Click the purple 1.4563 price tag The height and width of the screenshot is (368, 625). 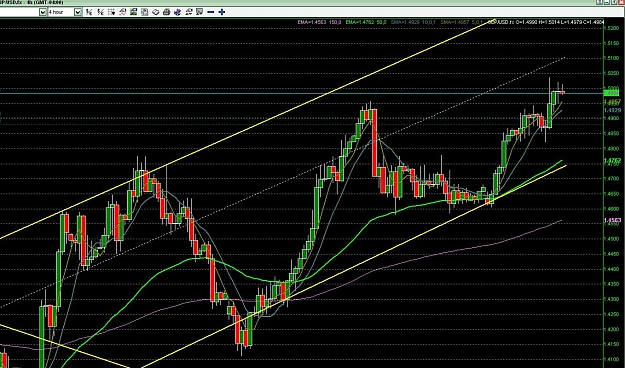612,220
